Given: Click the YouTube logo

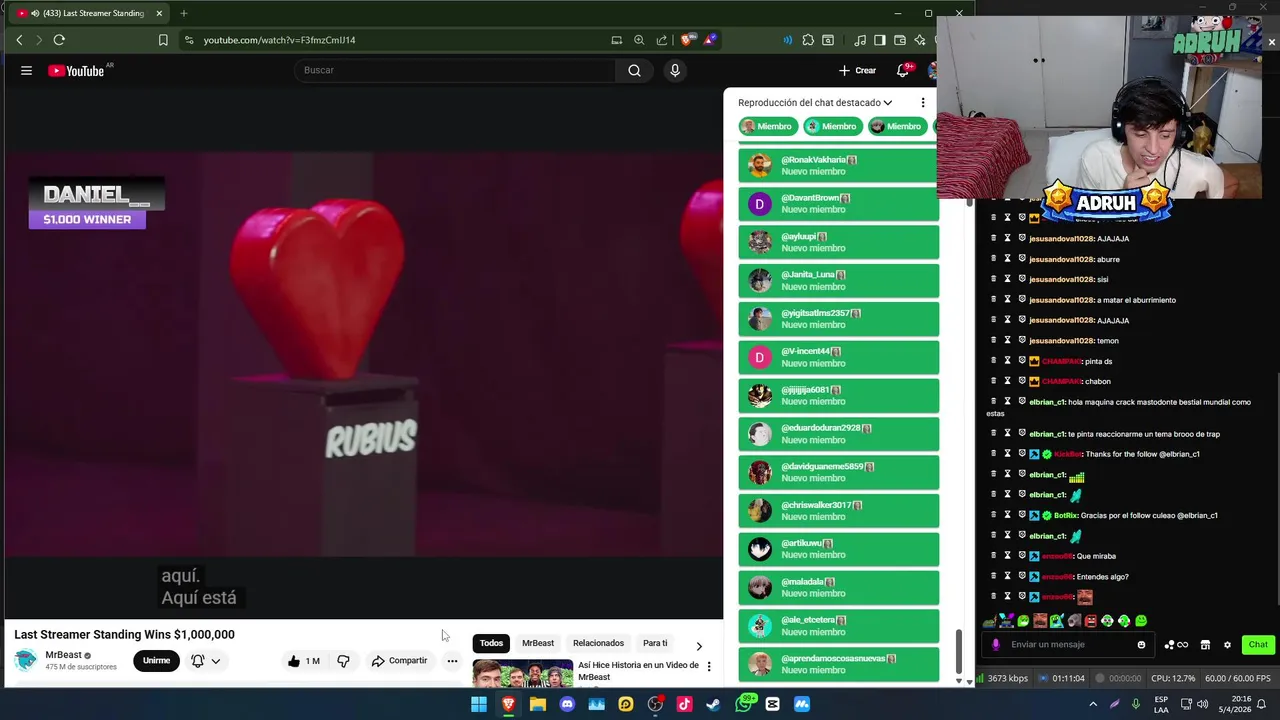Looking at the screenshot, I should 76,70.
